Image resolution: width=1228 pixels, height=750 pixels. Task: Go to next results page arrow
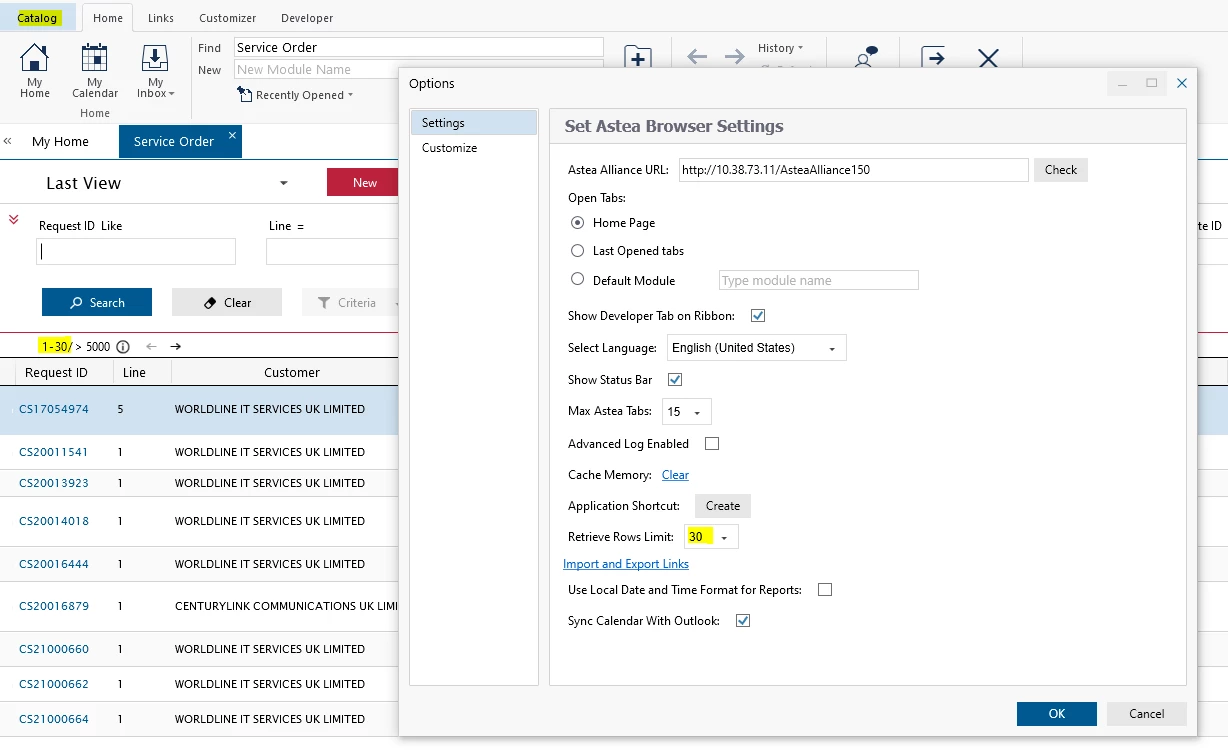click(x=176, y=347)
